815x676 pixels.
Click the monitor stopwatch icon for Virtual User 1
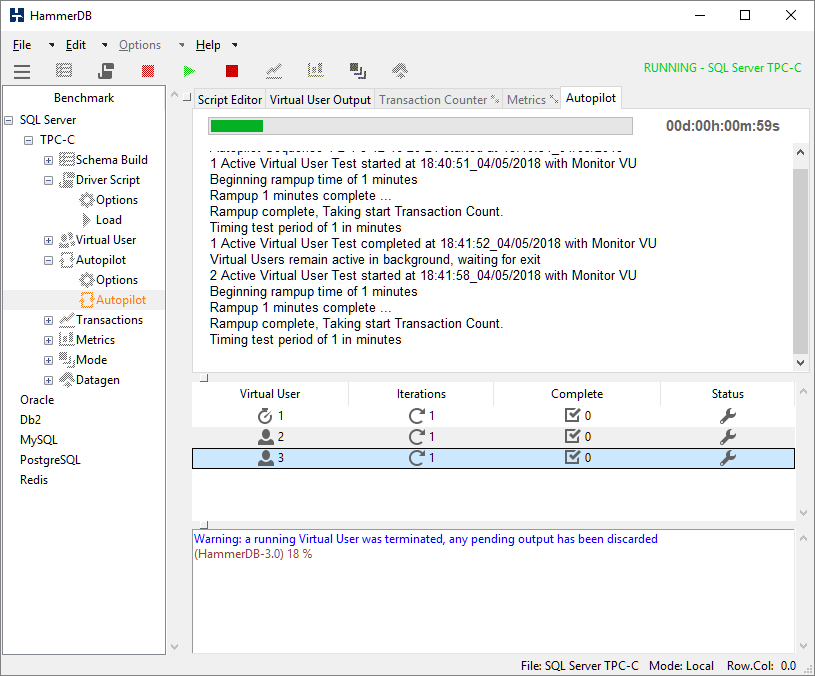[x=265, y=416]
